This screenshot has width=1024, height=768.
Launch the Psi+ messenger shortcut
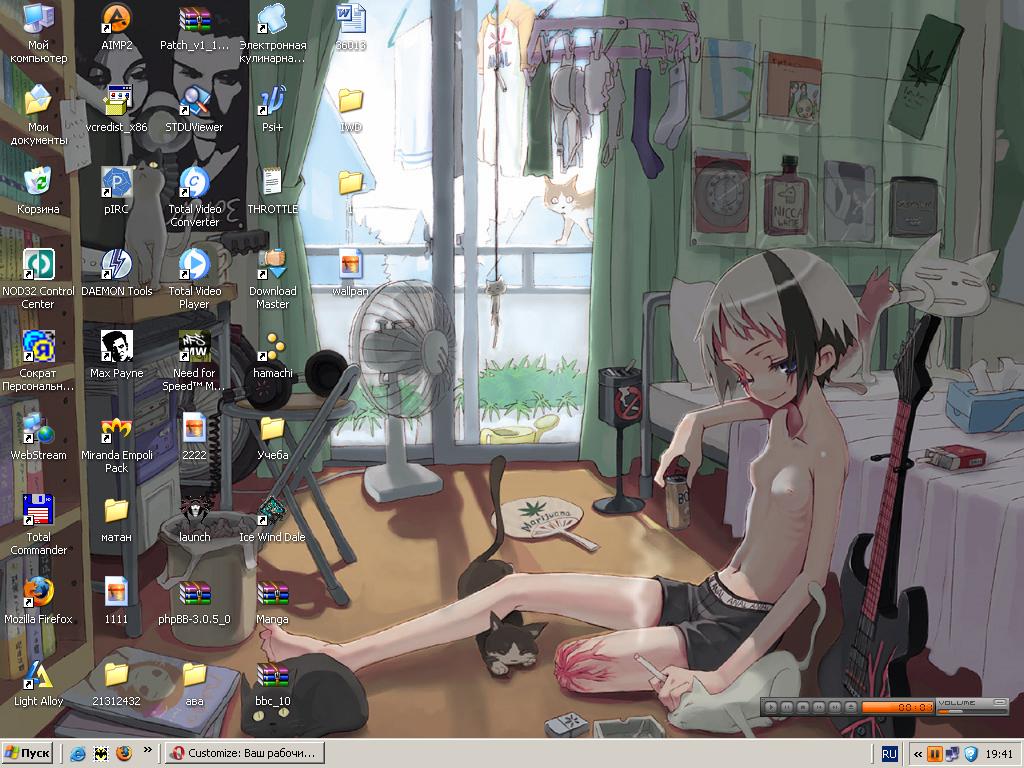[272, 110]
